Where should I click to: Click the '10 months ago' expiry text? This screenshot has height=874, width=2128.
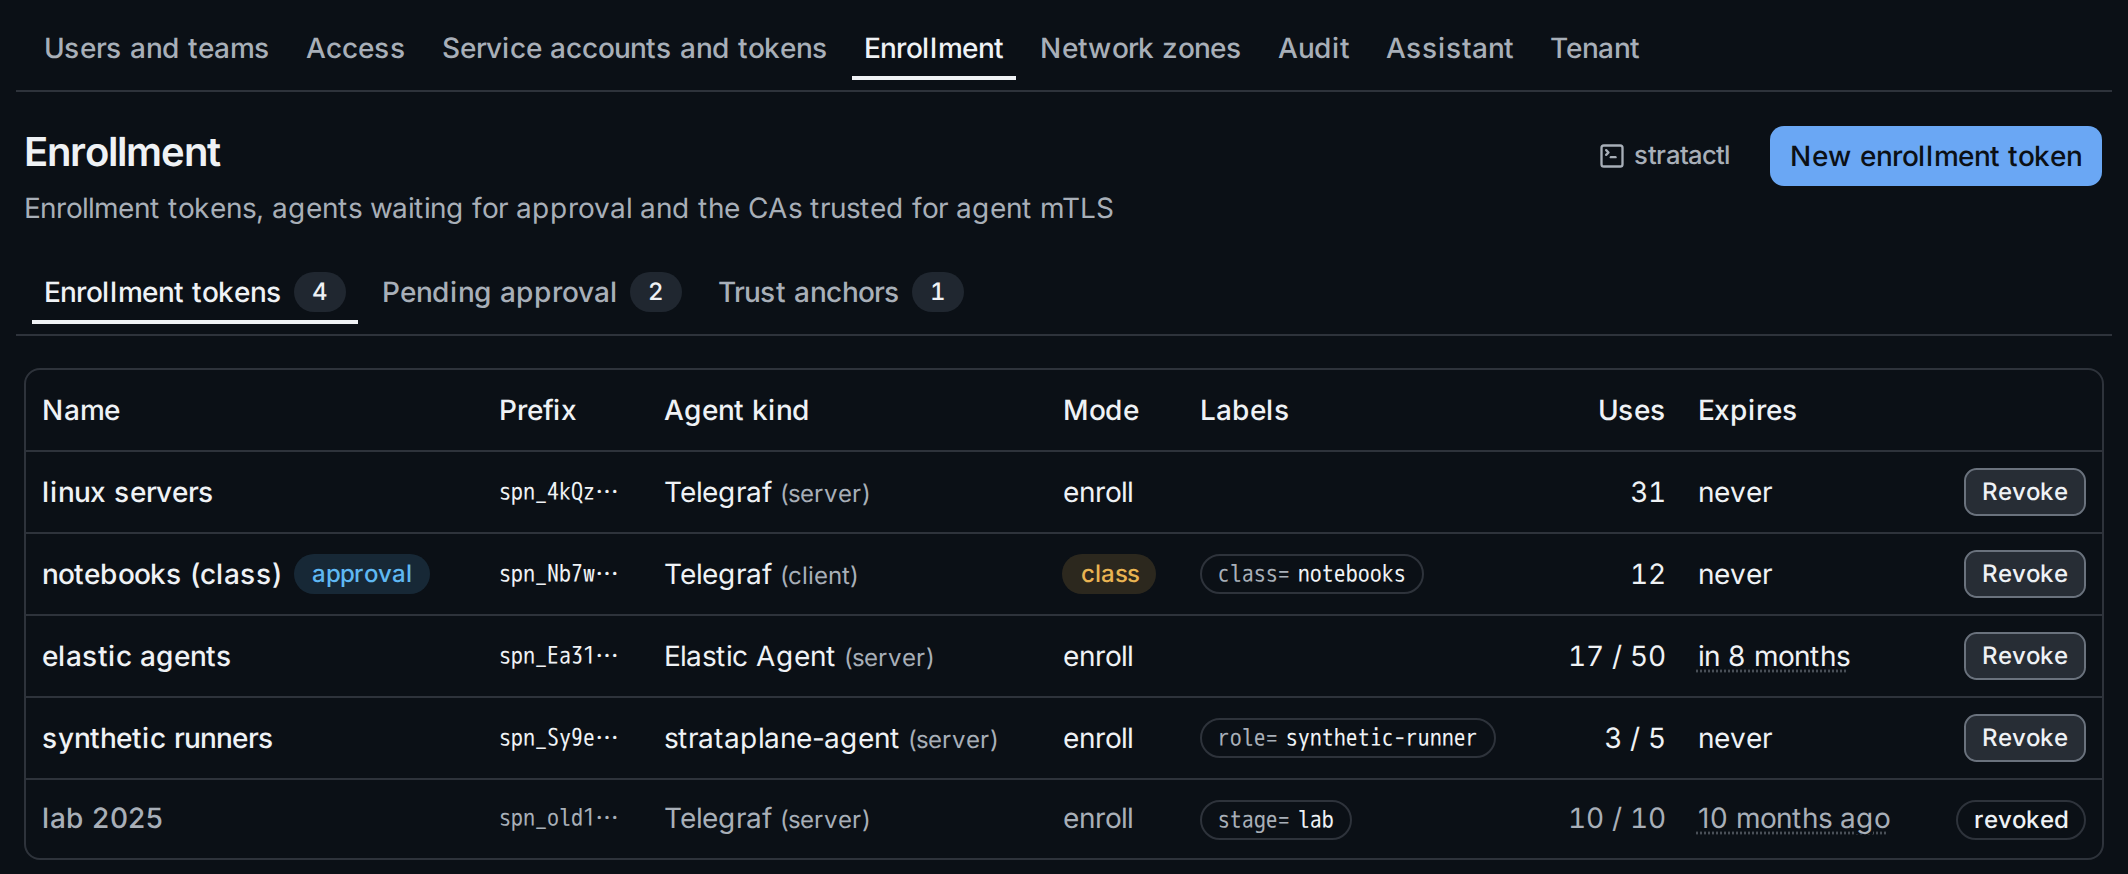click(1794, 818)
